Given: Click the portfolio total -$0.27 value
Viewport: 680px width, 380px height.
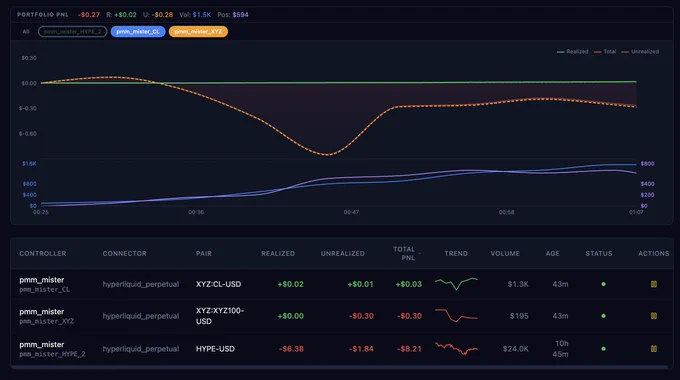Looking at the screenshot, I should coord(89,15).
